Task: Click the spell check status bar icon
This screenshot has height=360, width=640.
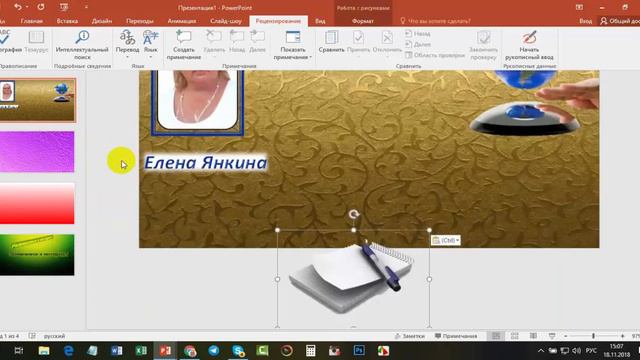Action: point(32,336)
